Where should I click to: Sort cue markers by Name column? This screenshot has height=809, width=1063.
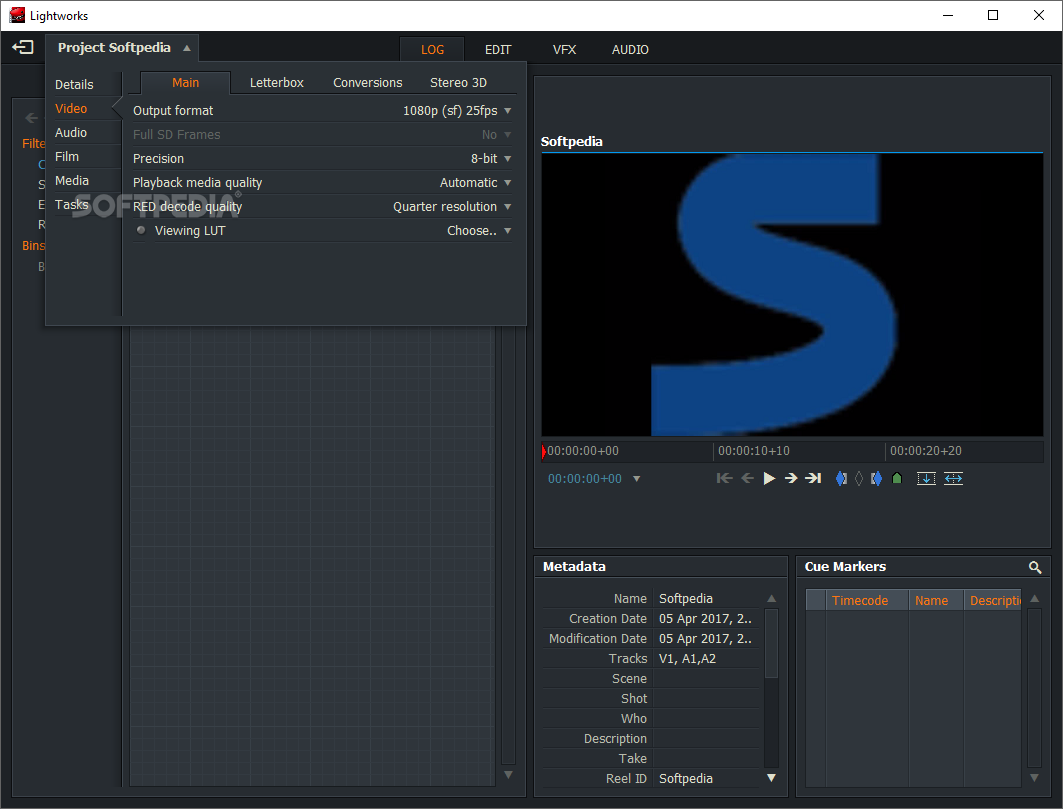point(936,600)
